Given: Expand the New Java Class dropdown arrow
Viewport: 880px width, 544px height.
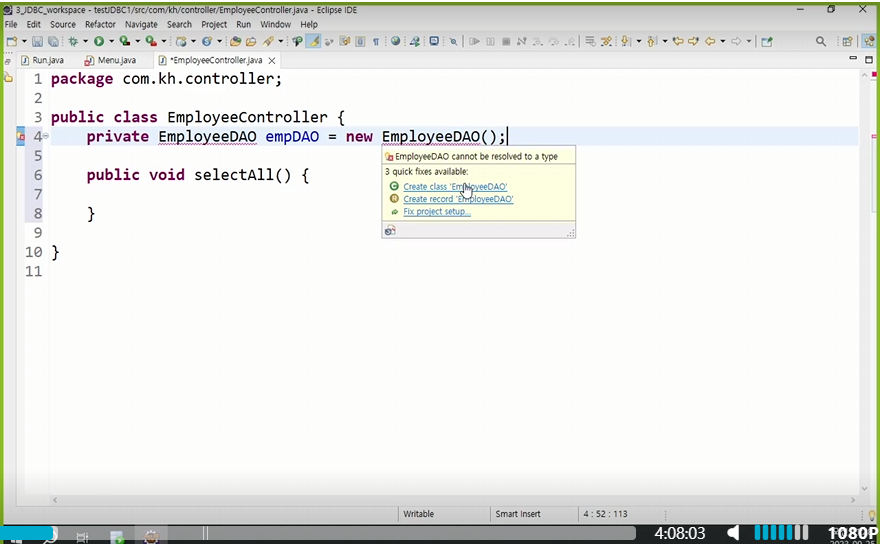Looking at the screenshot, I should 219,41.
